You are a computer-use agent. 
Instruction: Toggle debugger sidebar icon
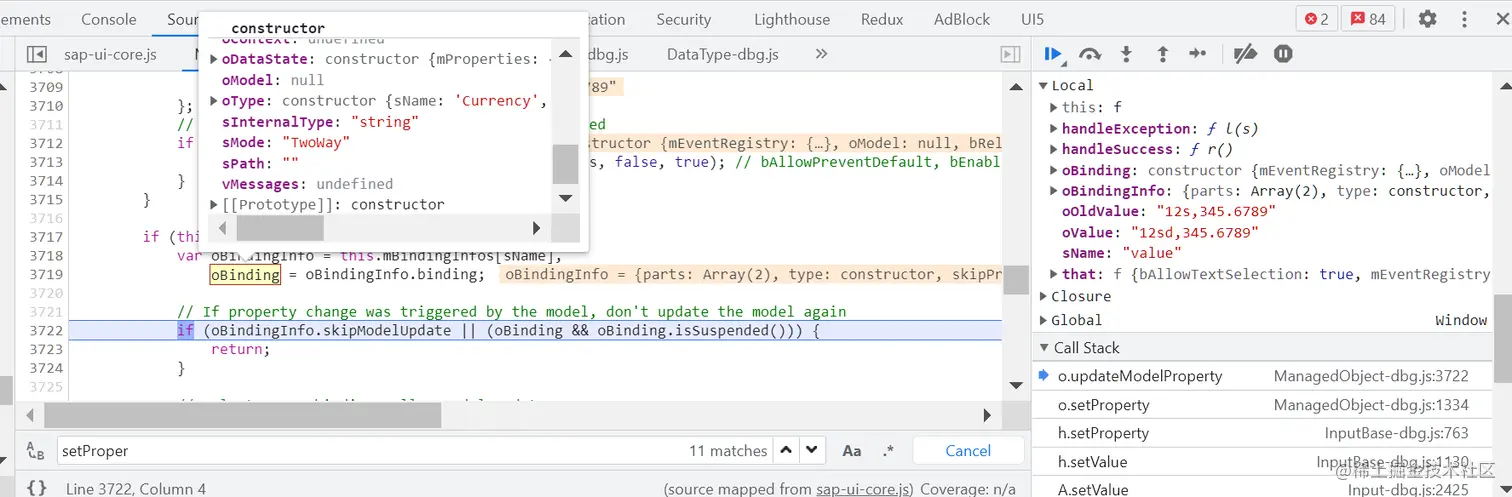click(1011, 54)
